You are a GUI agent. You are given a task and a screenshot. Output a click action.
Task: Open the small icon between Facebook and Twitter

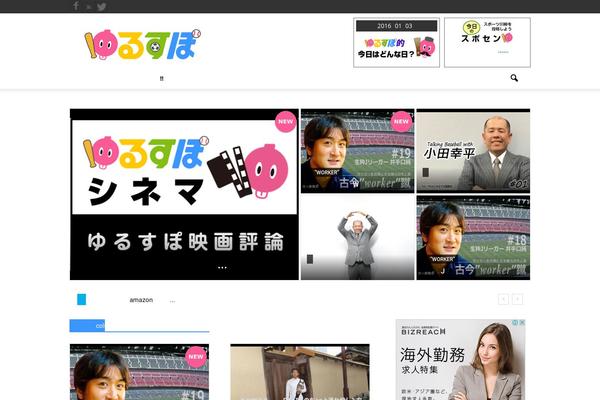pyautogui.click(x=89, y=7)
